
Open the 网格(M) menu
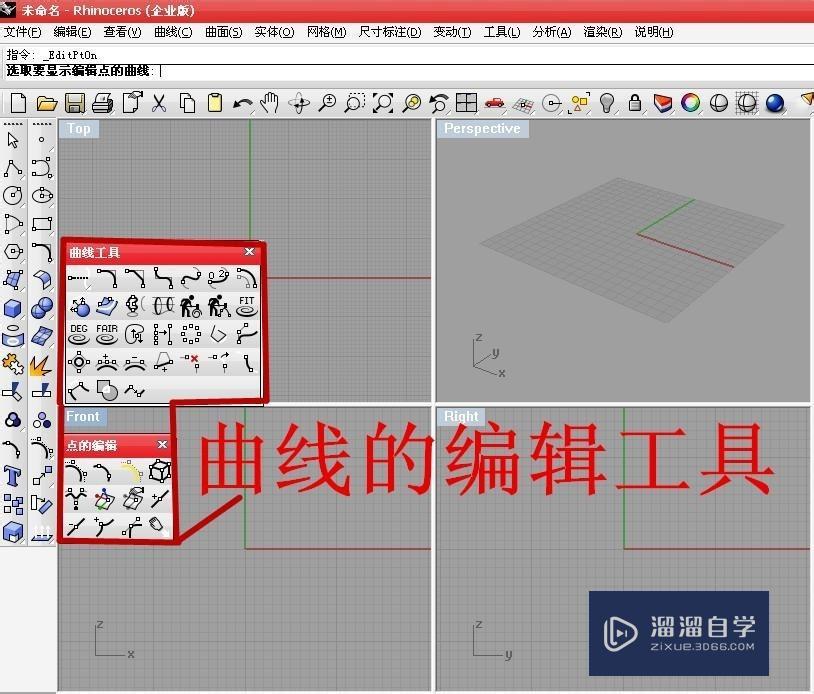(326, 32)
